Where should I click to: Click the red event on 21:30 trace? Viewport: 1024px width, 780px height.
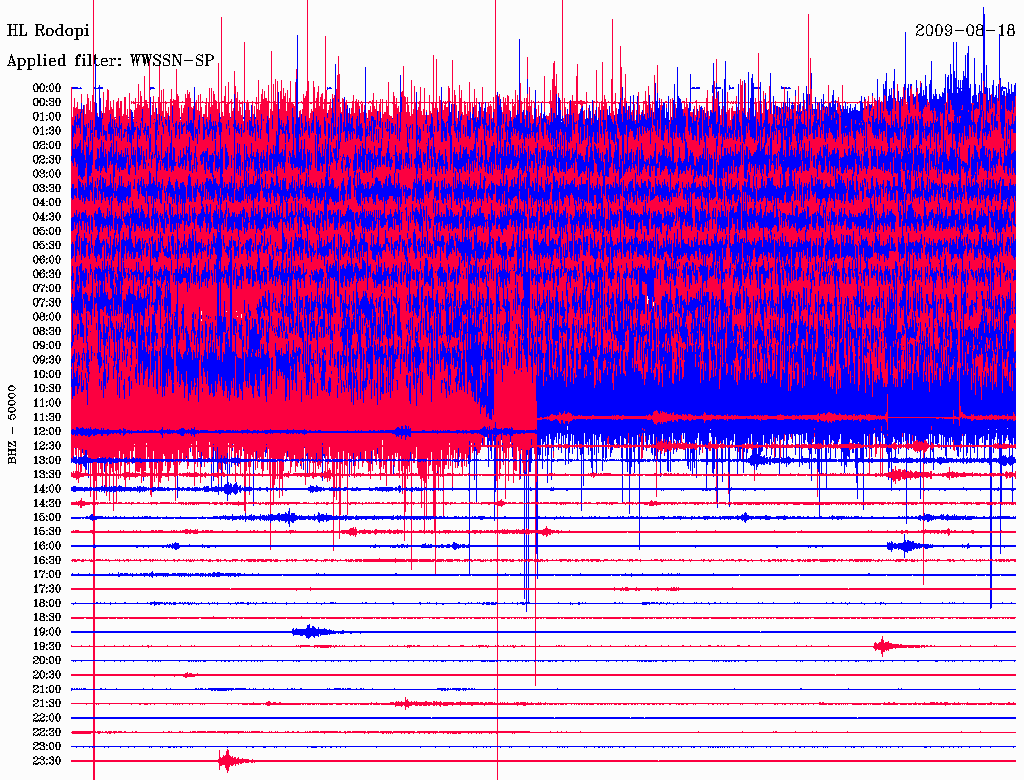tap(408, 704)
